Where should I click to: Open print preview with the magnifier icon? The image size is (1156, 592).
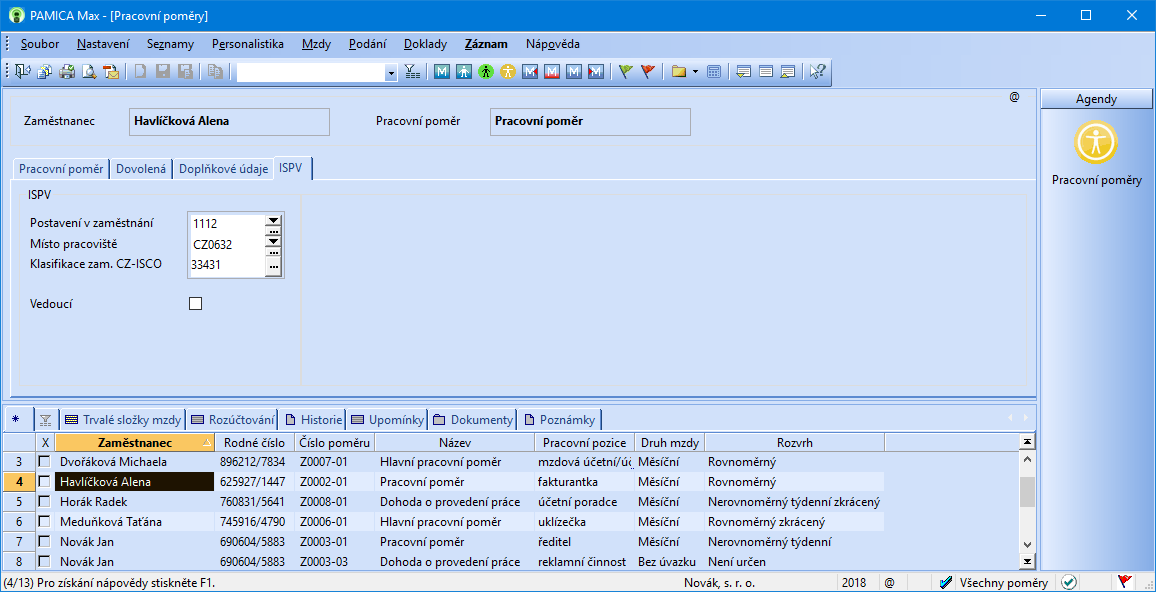pyautogui.click(x=88, y=72)
